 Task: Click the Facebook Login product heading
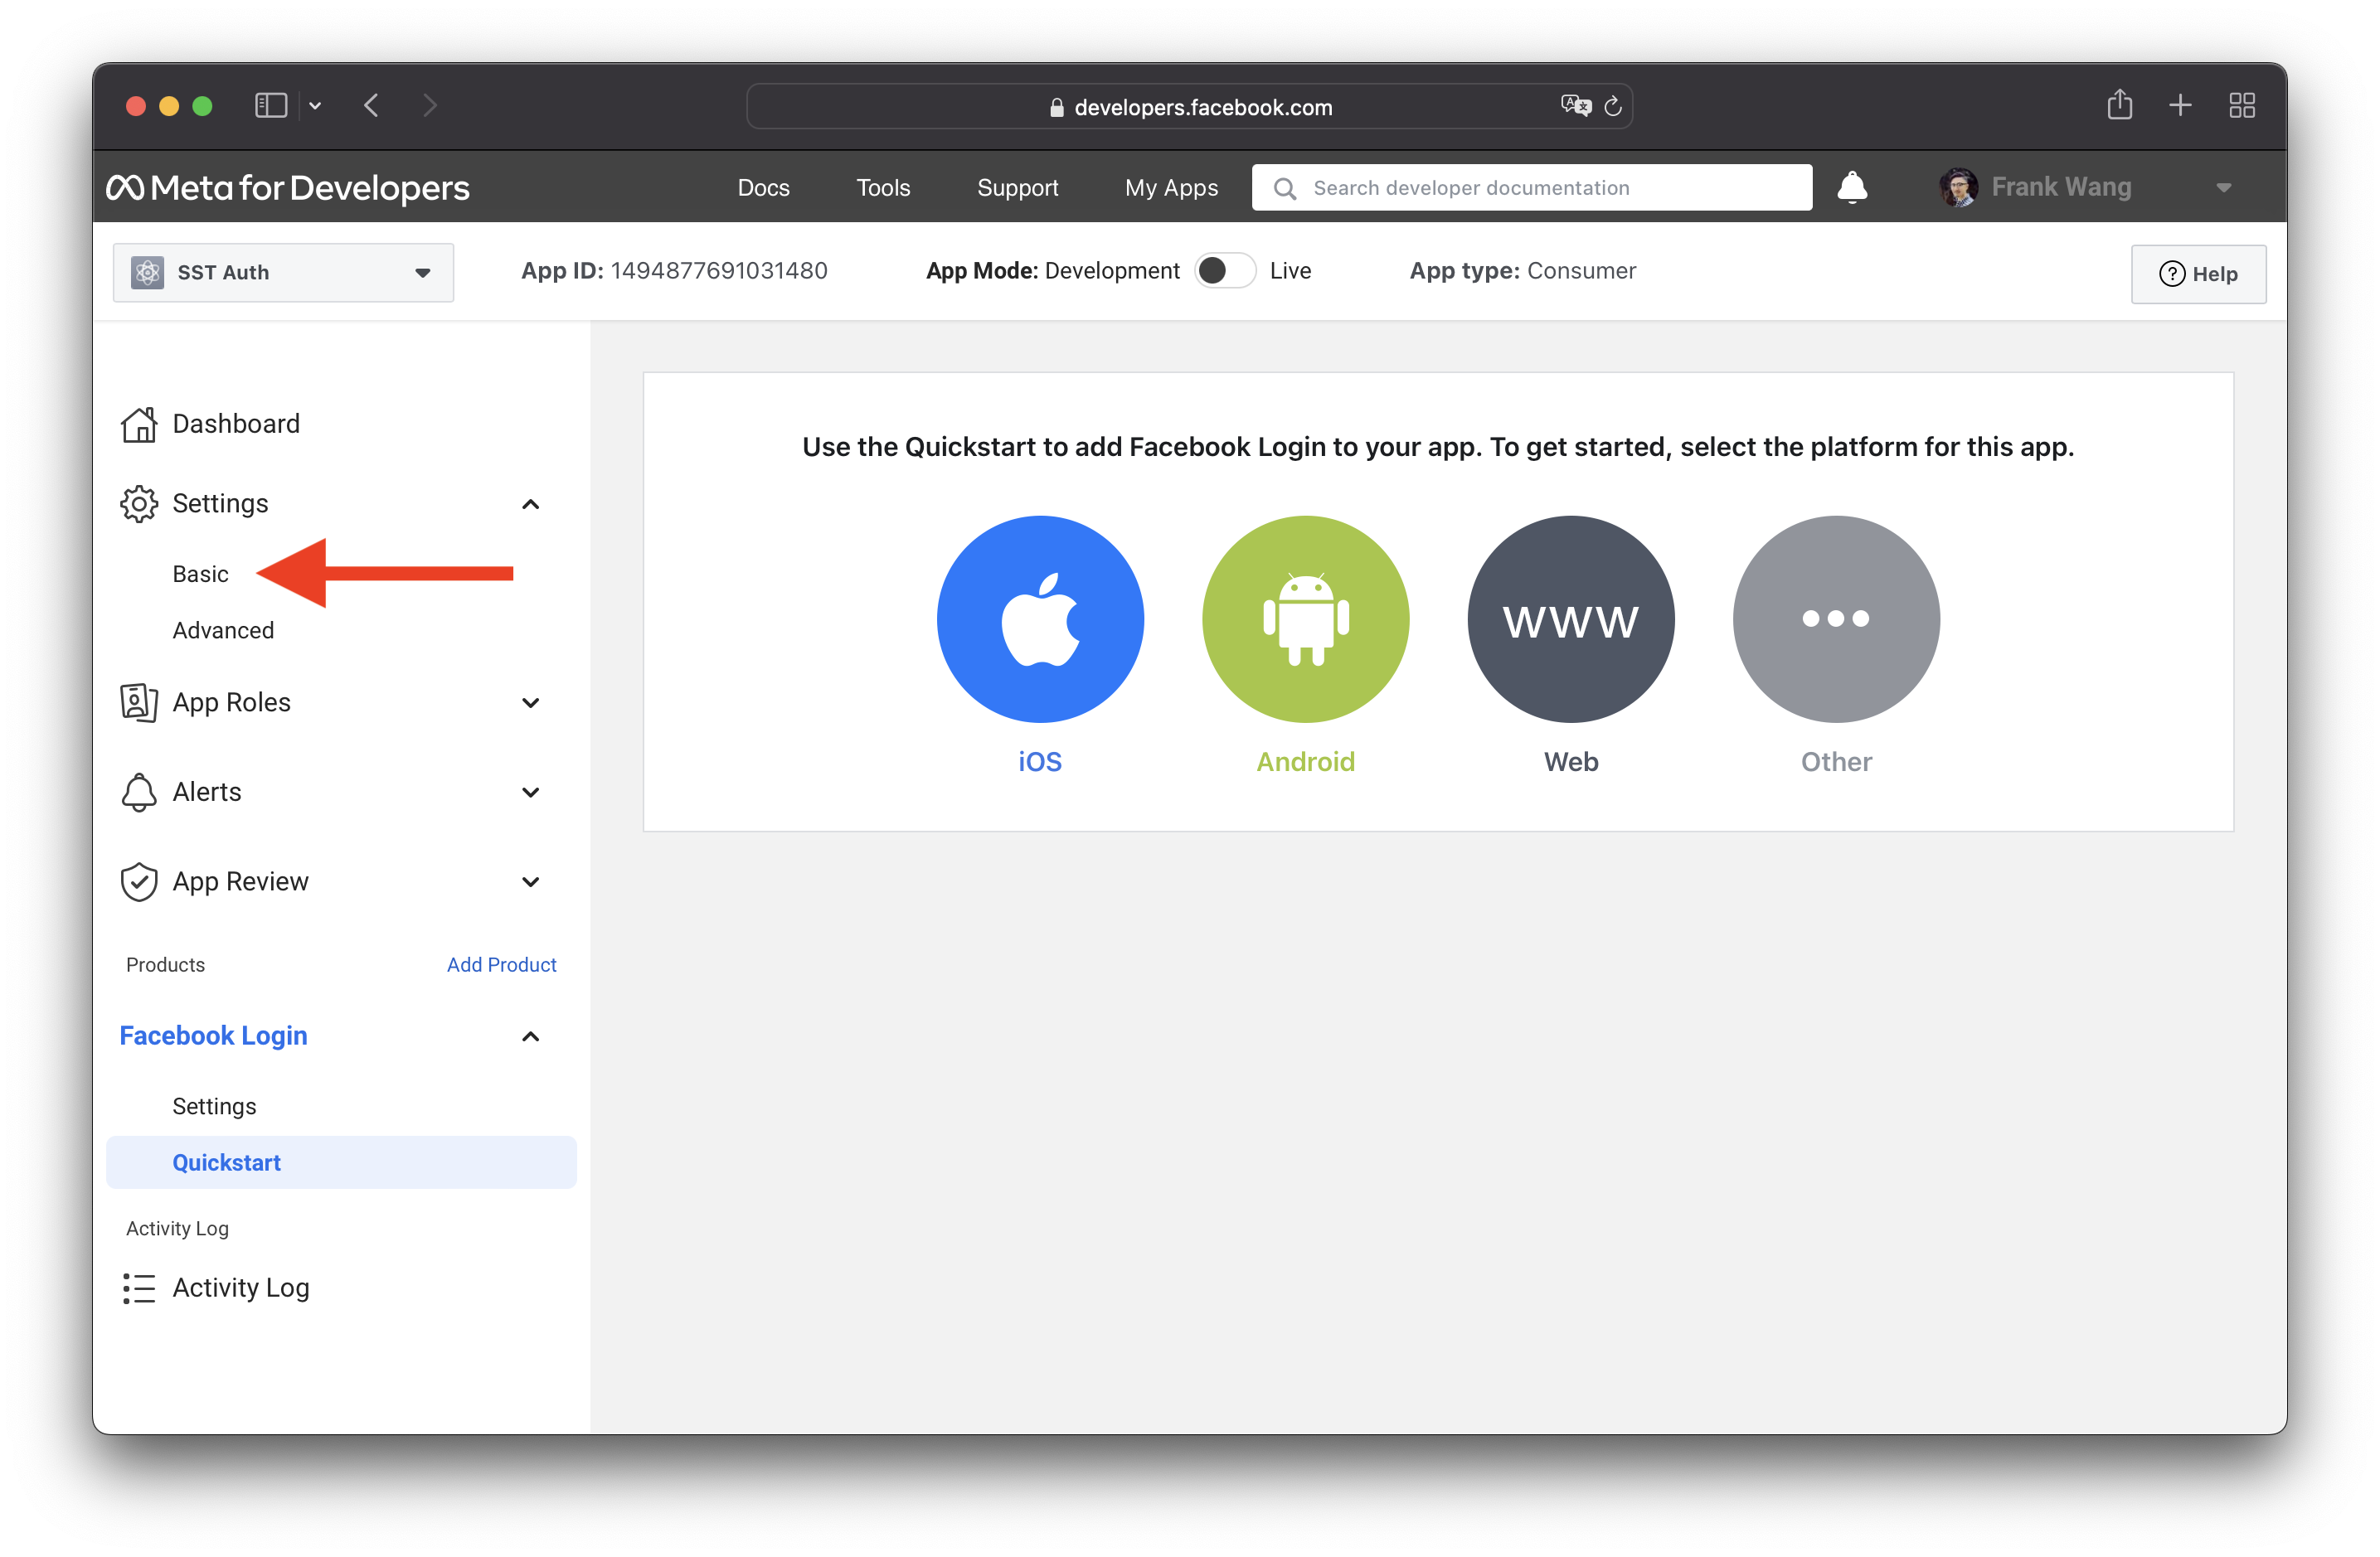[x=213, y=1036]
